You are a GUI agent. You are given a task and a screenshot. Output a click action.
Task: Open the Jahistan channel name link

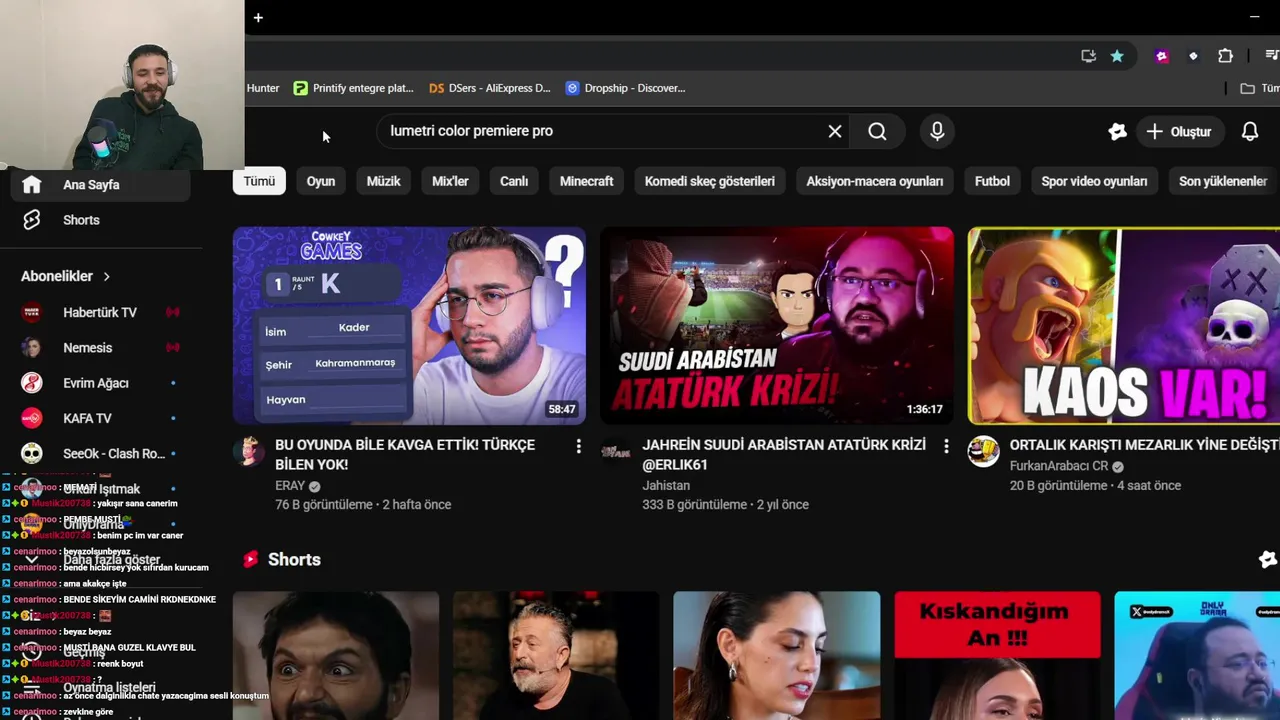[666, 486]
